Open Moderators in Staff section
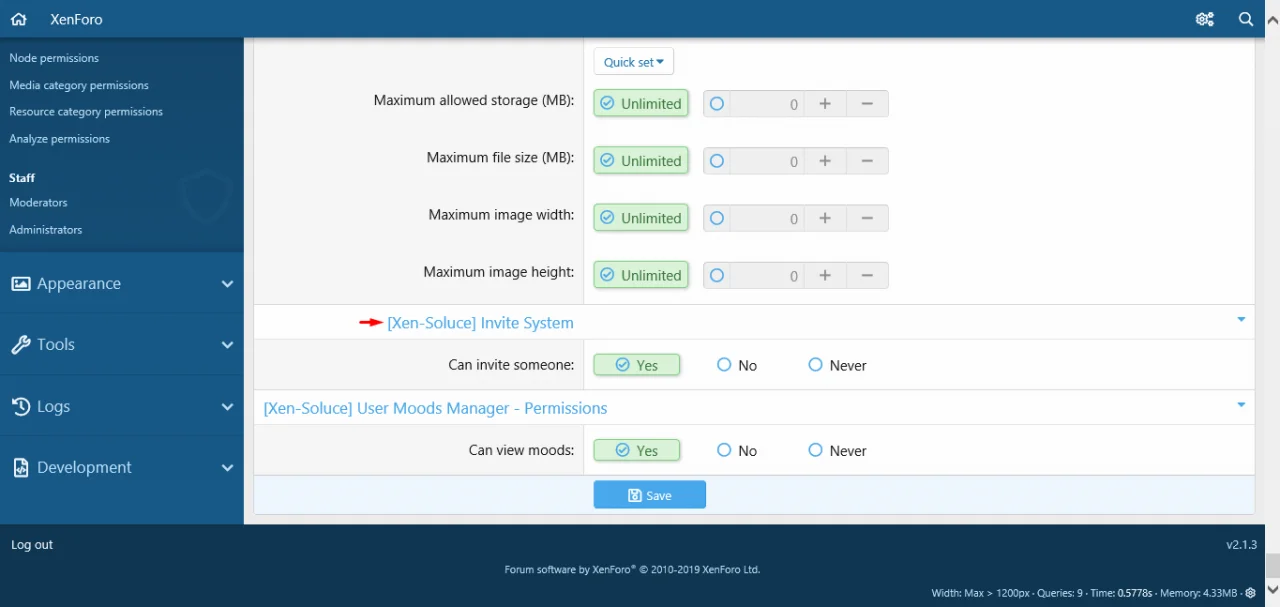1280x607 pixels. (39, 203)
